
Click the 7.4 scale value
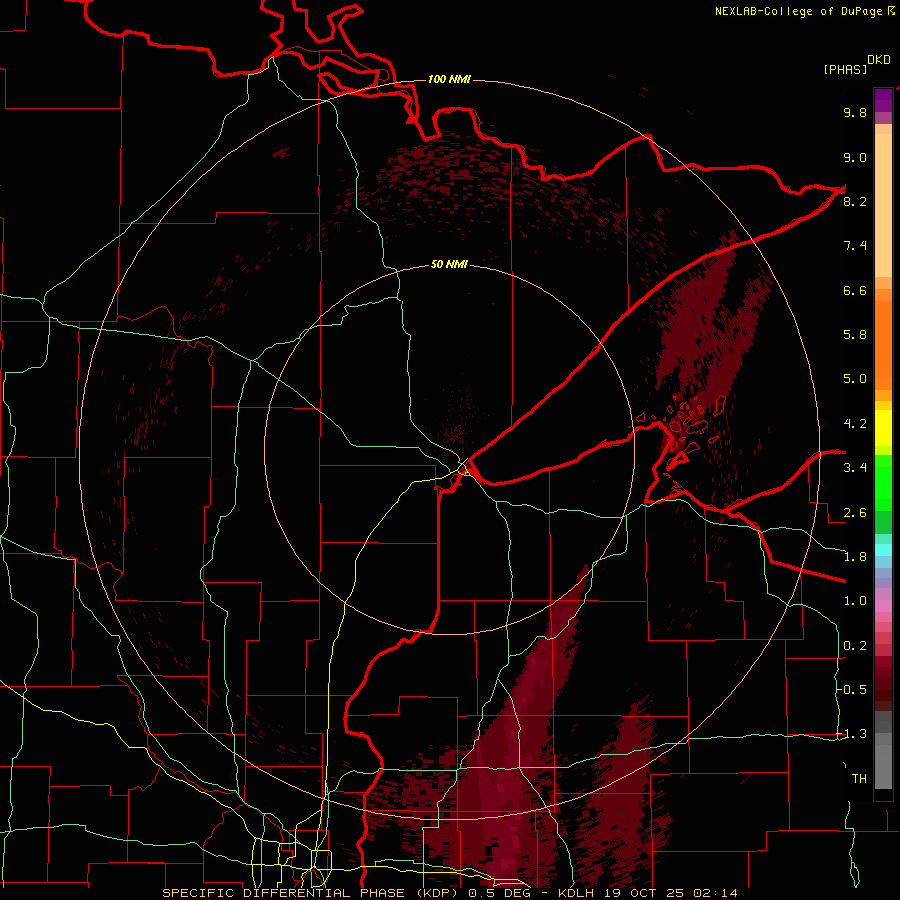click(x=855, y=246)
